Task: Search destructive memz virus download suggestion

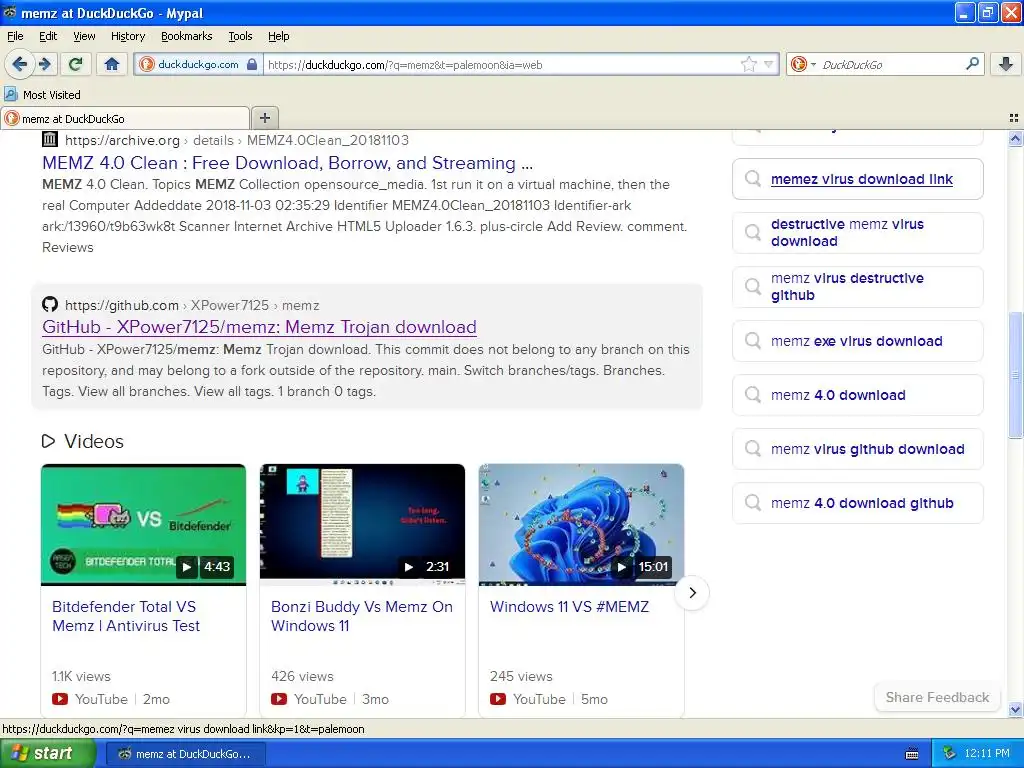Action: coord(857,232)
